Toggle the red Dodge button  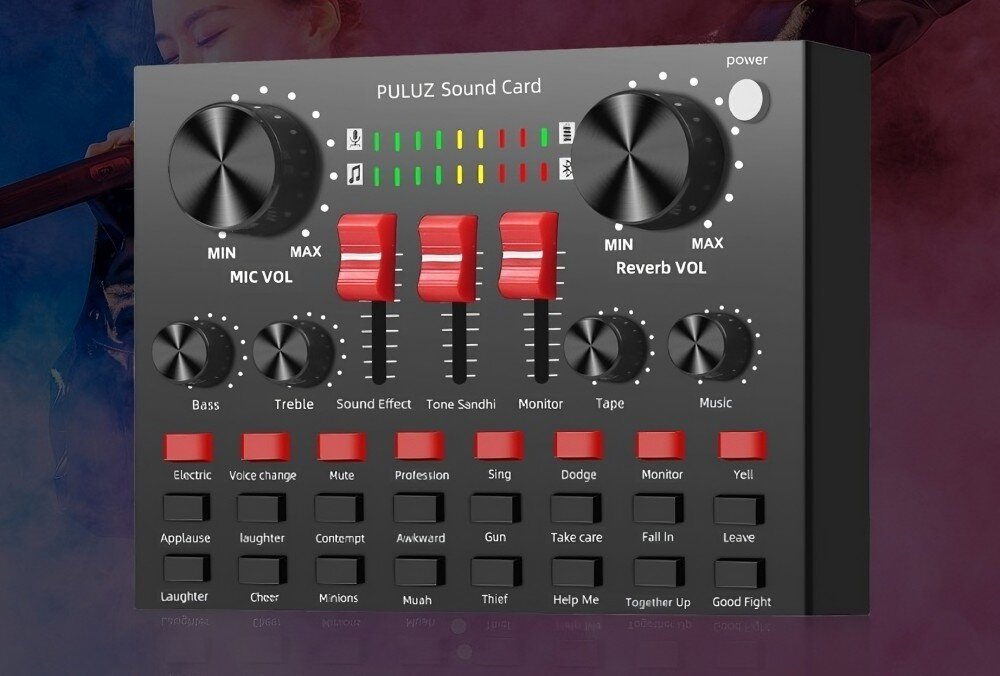578,445
